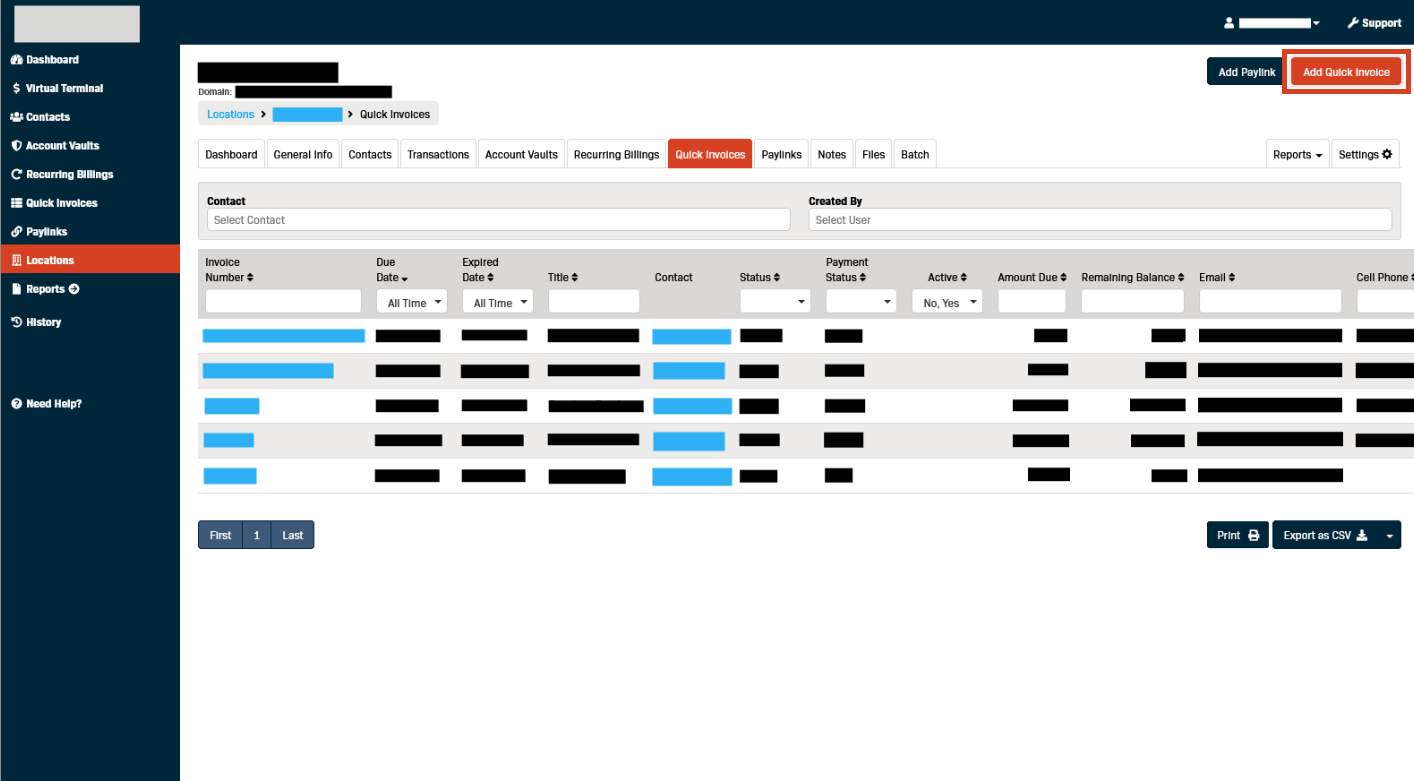This screenshot has width=1414, height=781.
Task: Click the Title filter field
Action: pos(594,301)
